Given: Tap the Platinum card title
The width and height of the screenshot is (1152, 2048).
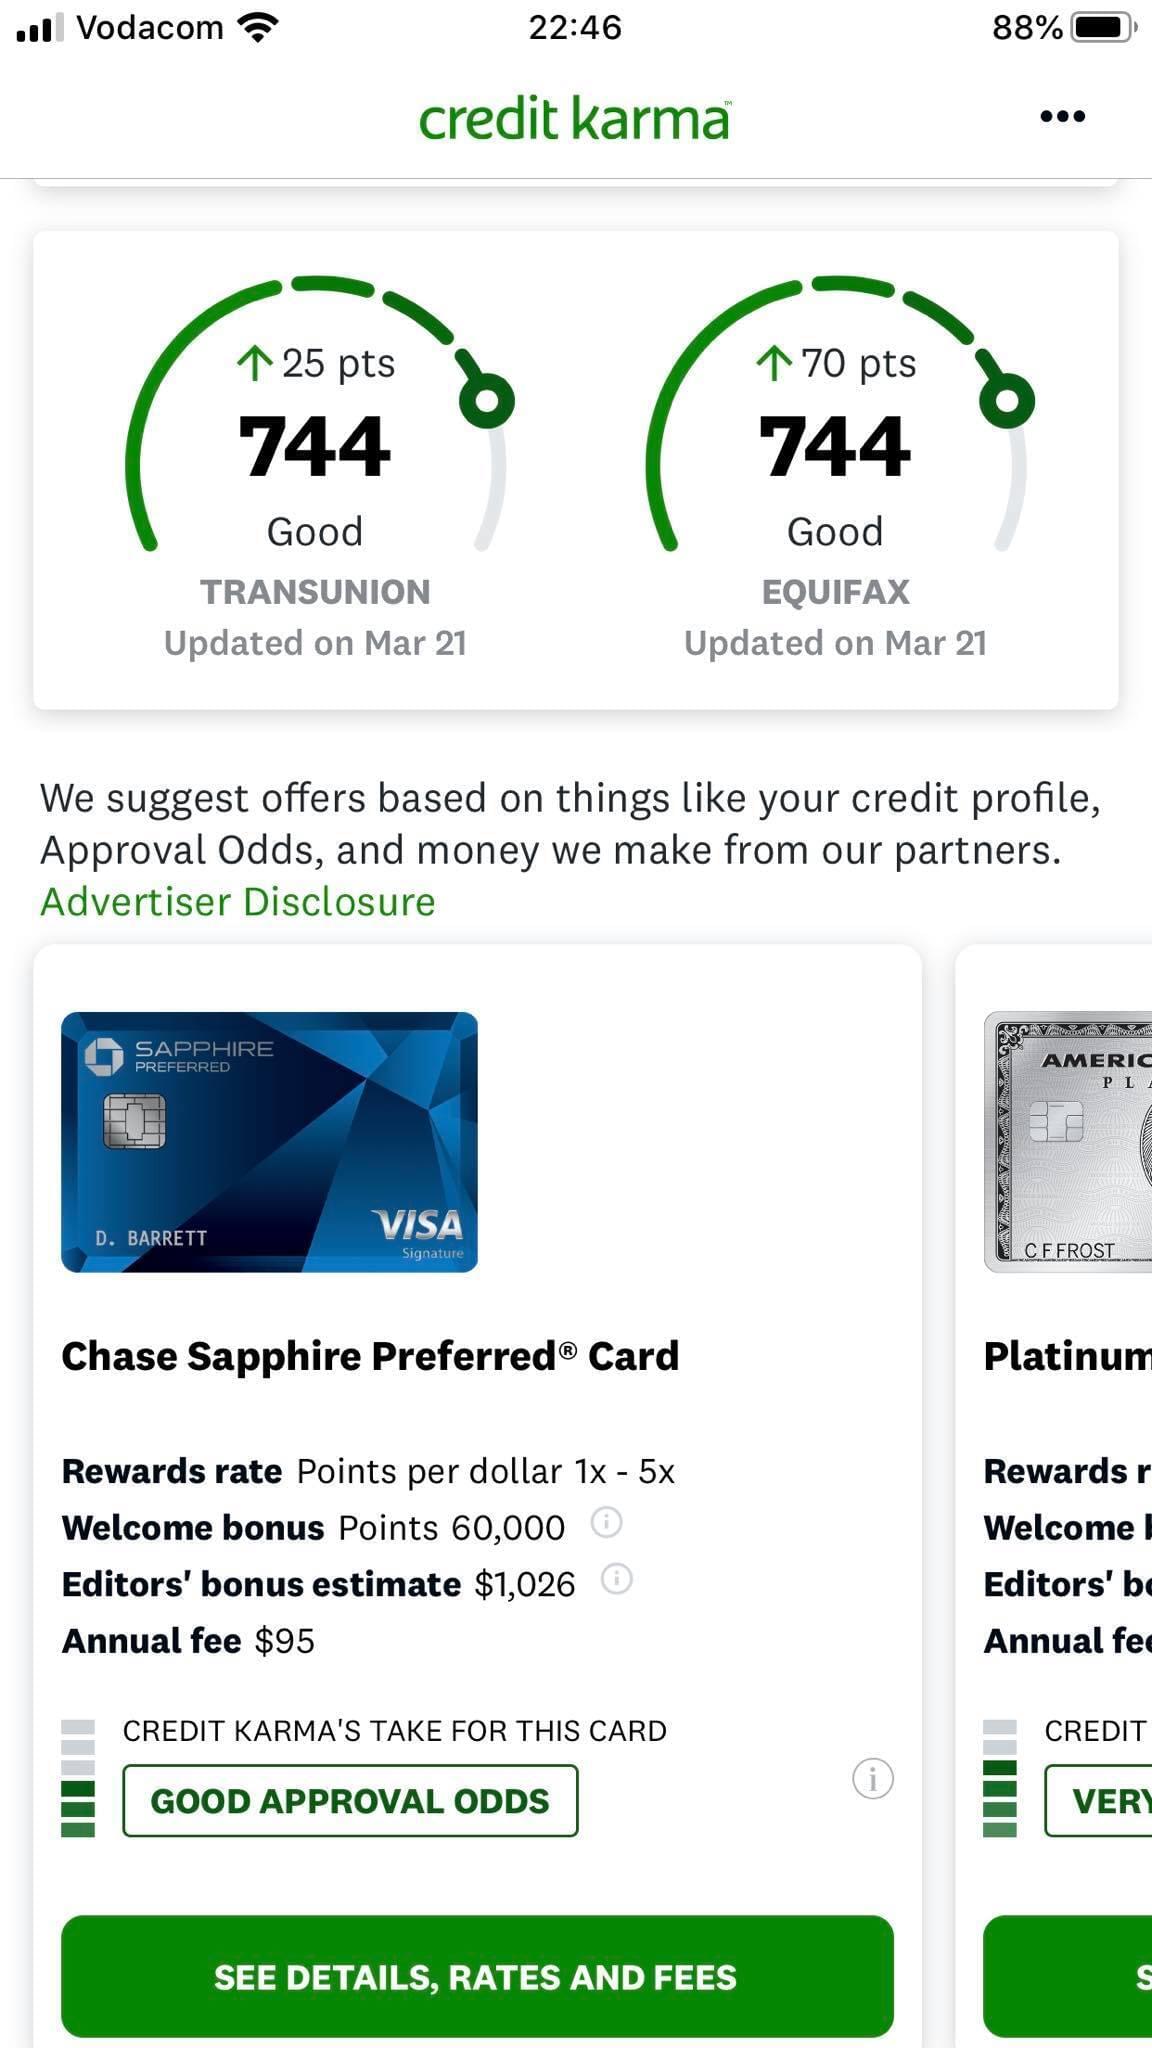Looking at the screenshot, I should pyautogui.click(x=1066, y=1357).
